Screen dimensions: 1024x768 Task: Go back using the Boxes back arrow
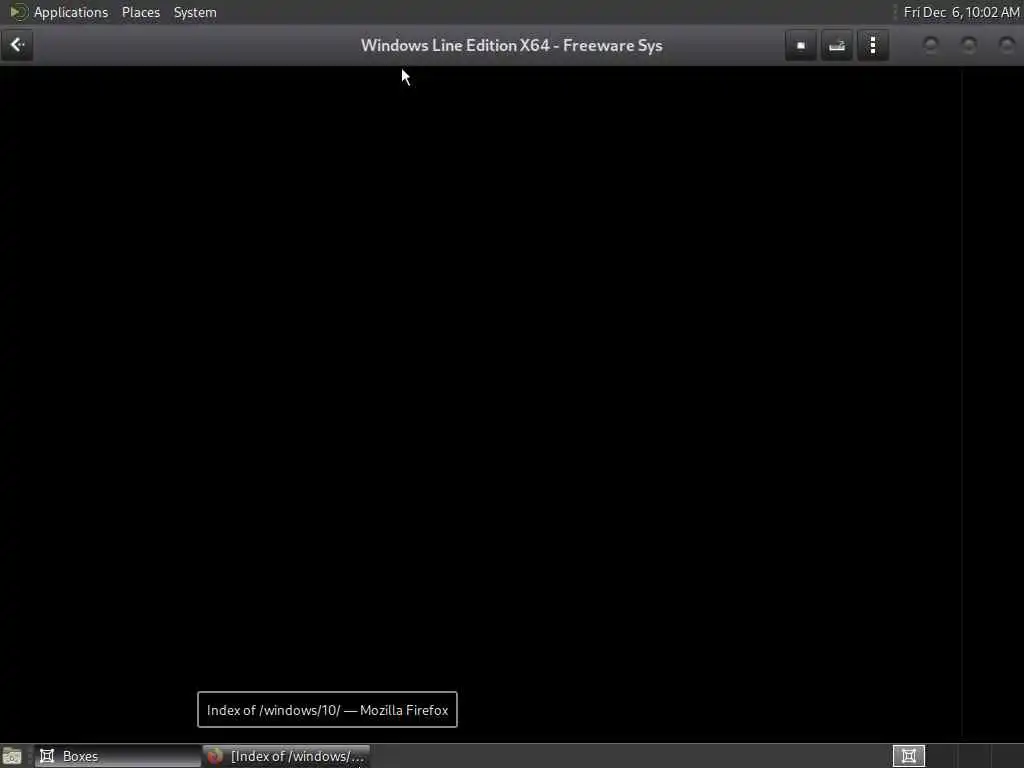(17, 45)
